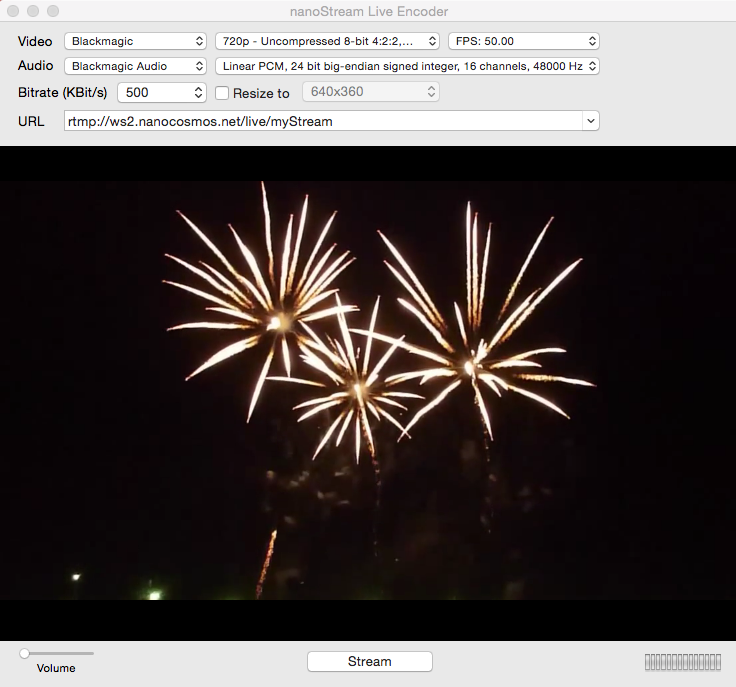Click the right end of the Volume slider track
Screen dimensions: 736x687
tap(91, 653)
